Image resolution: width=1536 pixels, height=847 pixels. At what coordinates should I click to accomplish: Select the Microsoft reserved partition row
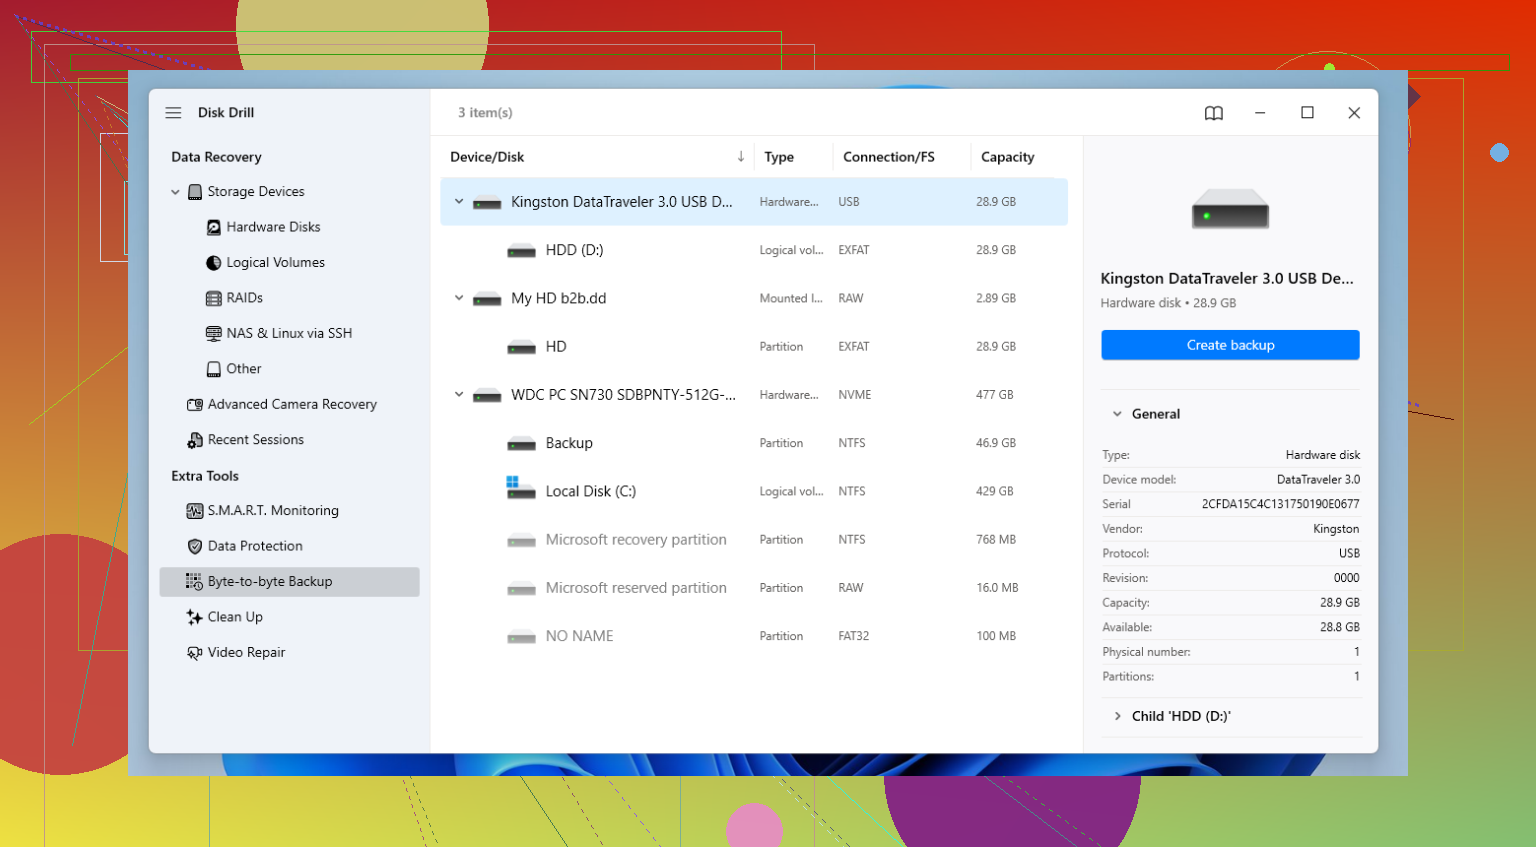754,588
